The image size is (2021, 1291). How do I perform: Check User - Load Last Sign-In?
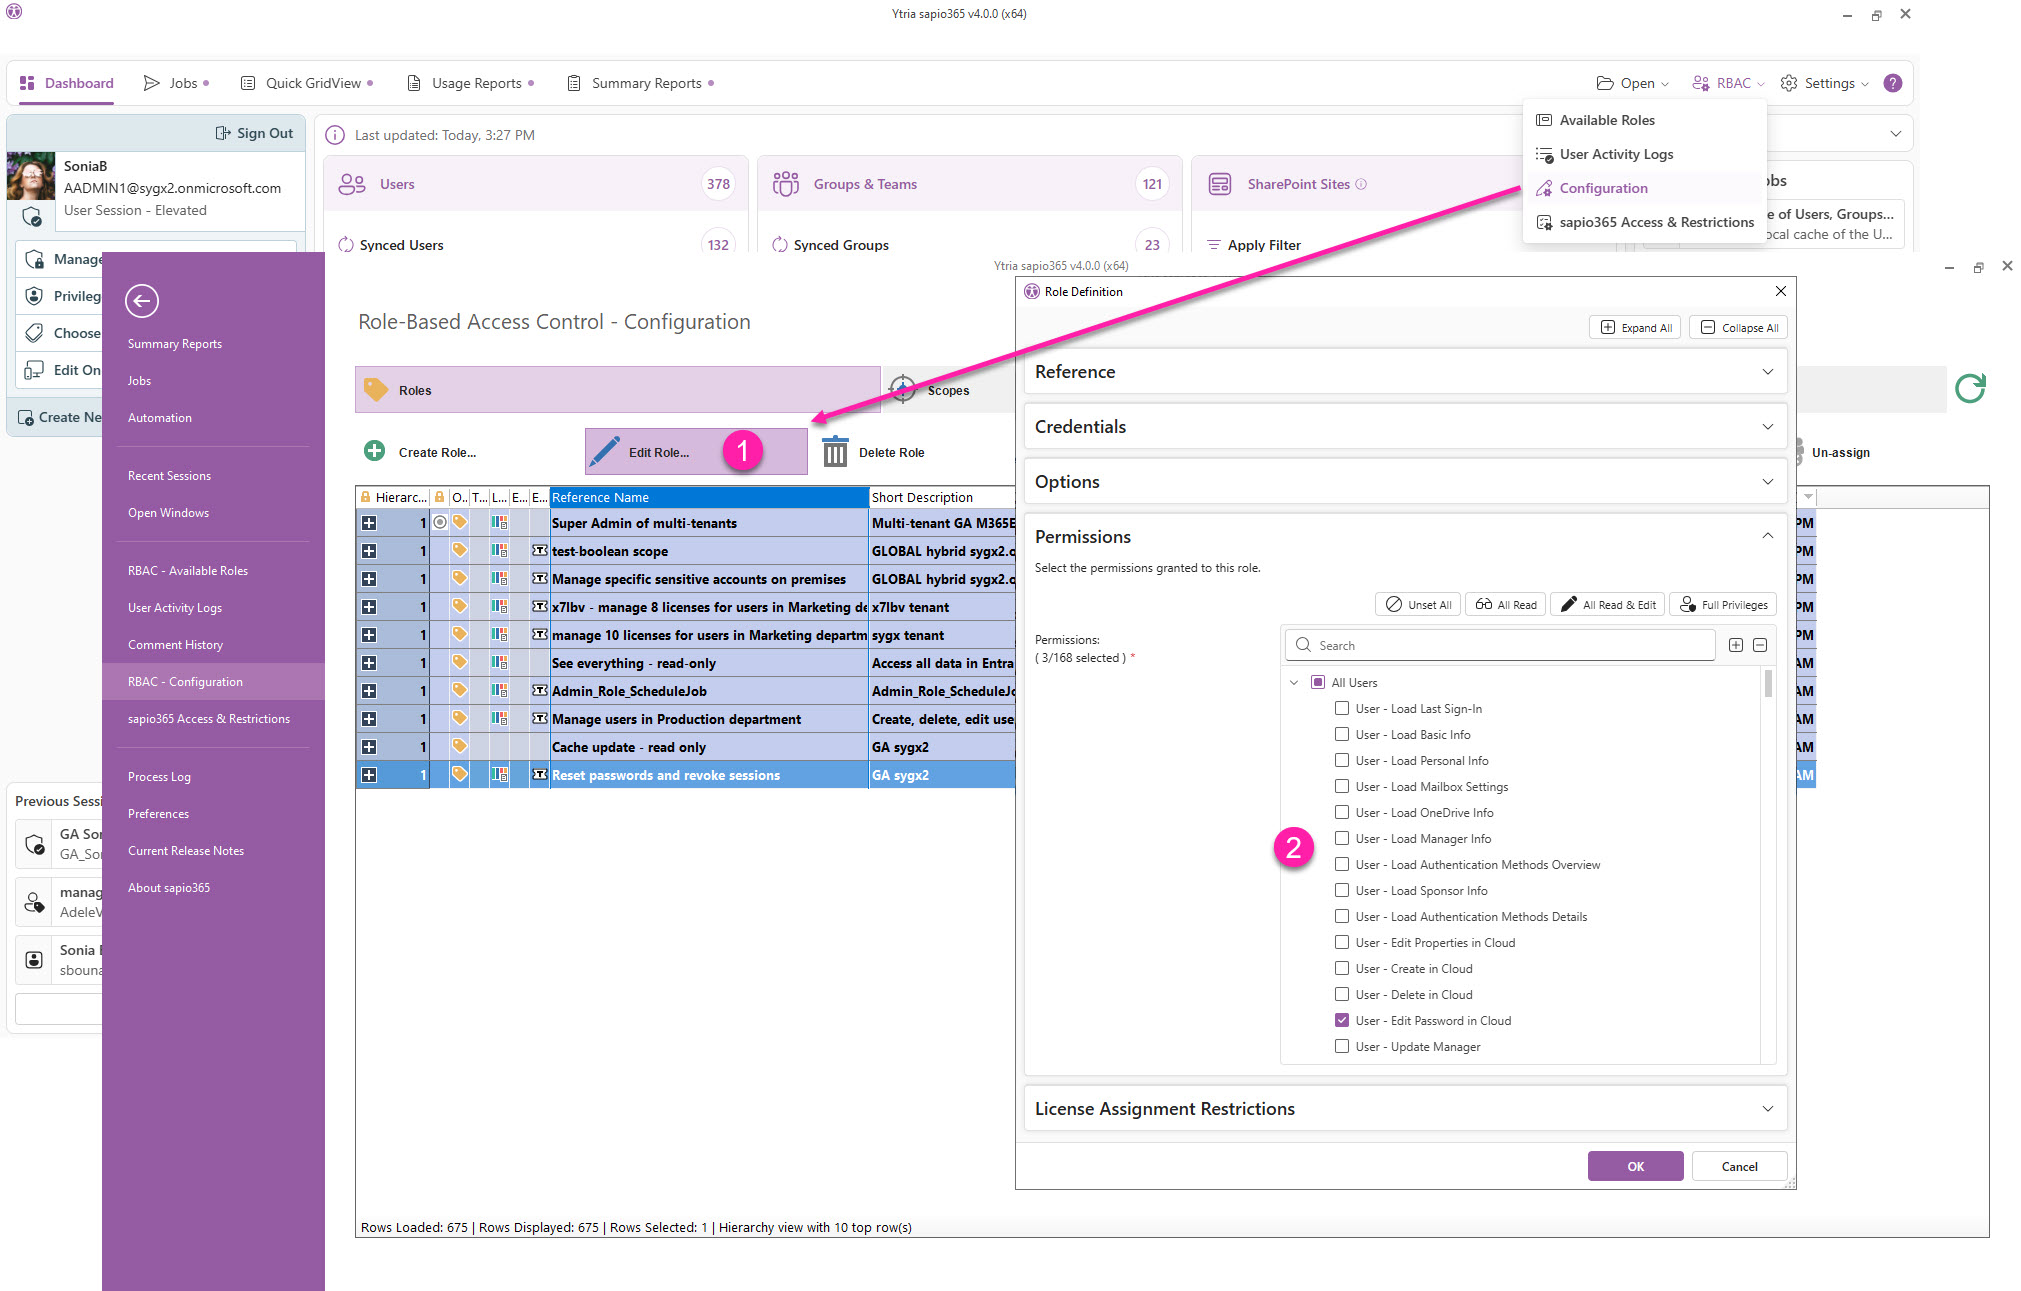pos(1342,708)
